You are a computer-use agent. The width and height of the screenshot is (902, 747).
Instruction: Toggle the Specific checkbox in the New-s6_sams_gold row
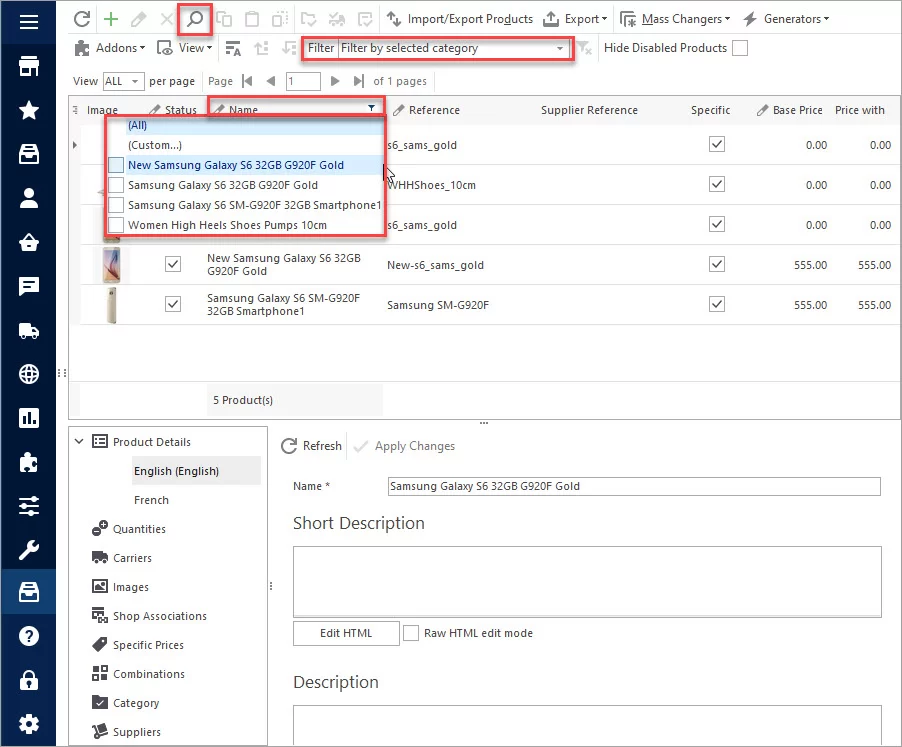point(717,265)
